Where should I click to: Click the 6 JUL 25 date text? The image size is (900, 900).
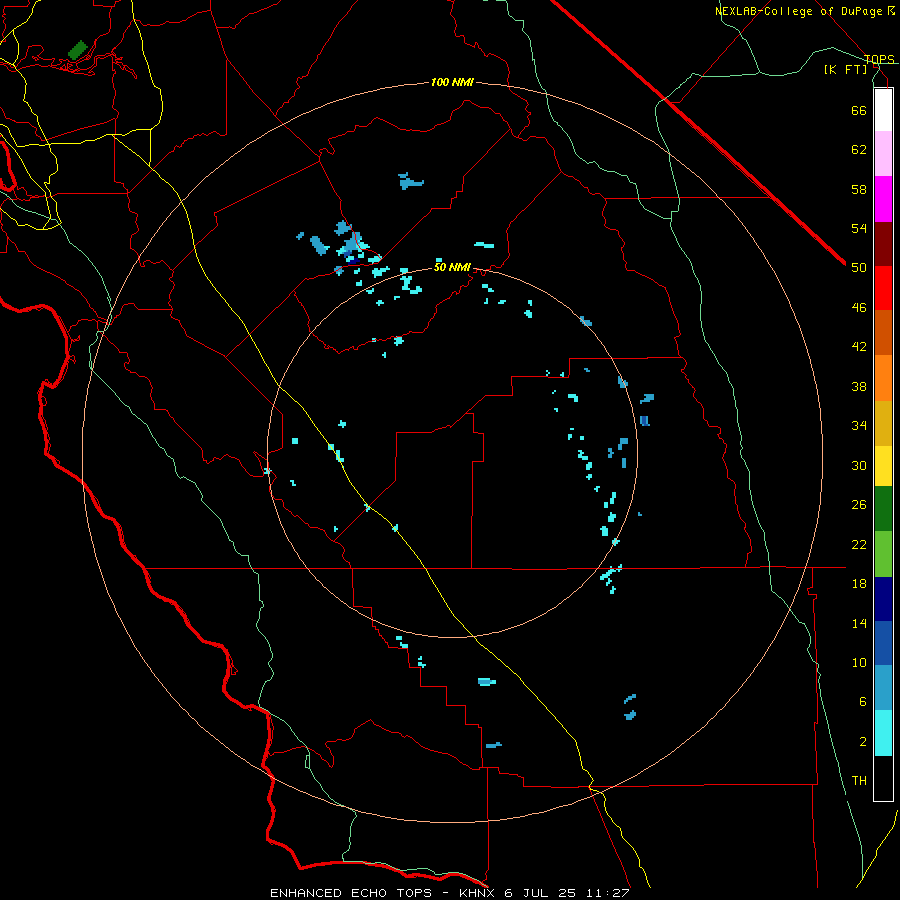point(542,893)
